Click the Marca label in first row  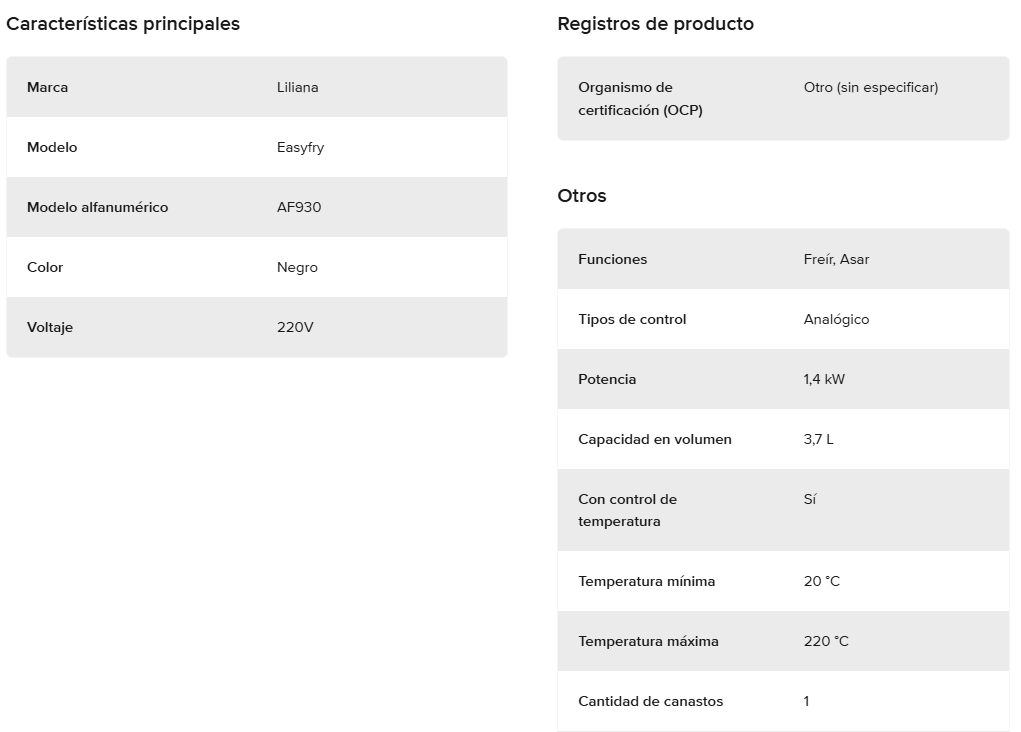click(x=48, y=87)
